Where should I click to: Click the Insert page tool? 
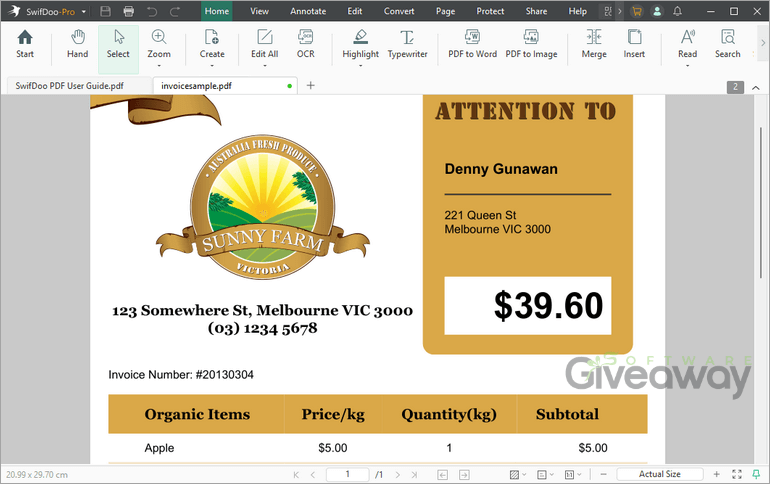tap(634, 44)
